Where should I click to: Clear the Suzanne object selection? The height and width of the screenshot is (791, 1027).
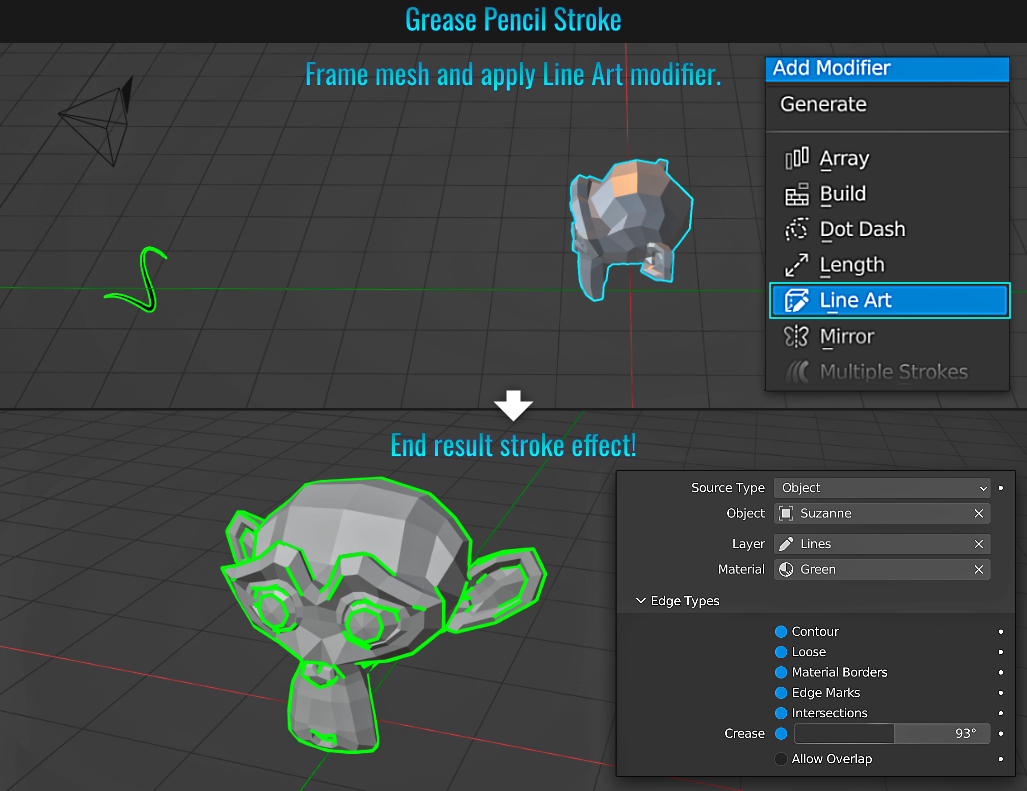[x=979, y=513]
